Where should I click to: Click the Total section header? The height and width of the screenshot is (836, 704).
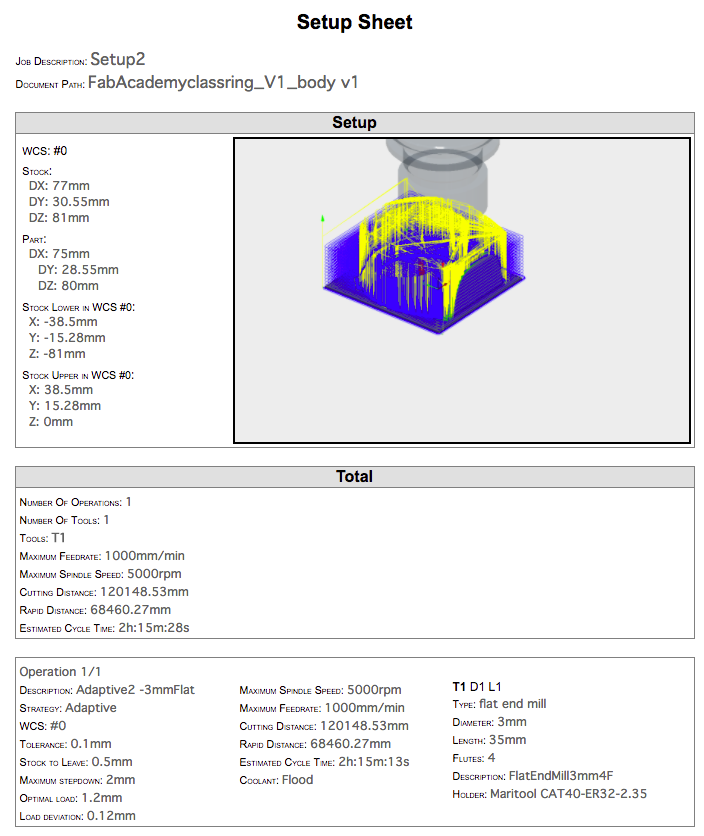355,477
